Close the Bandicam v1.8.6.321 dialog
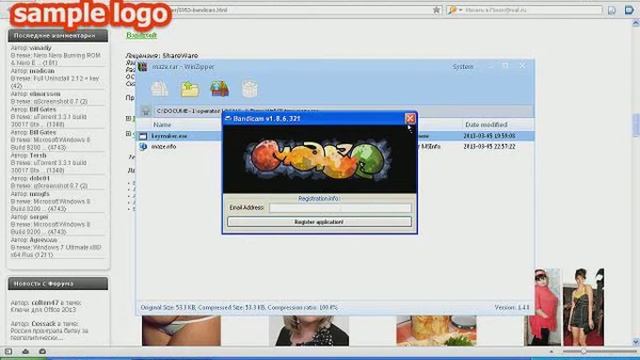 point(410,118)
